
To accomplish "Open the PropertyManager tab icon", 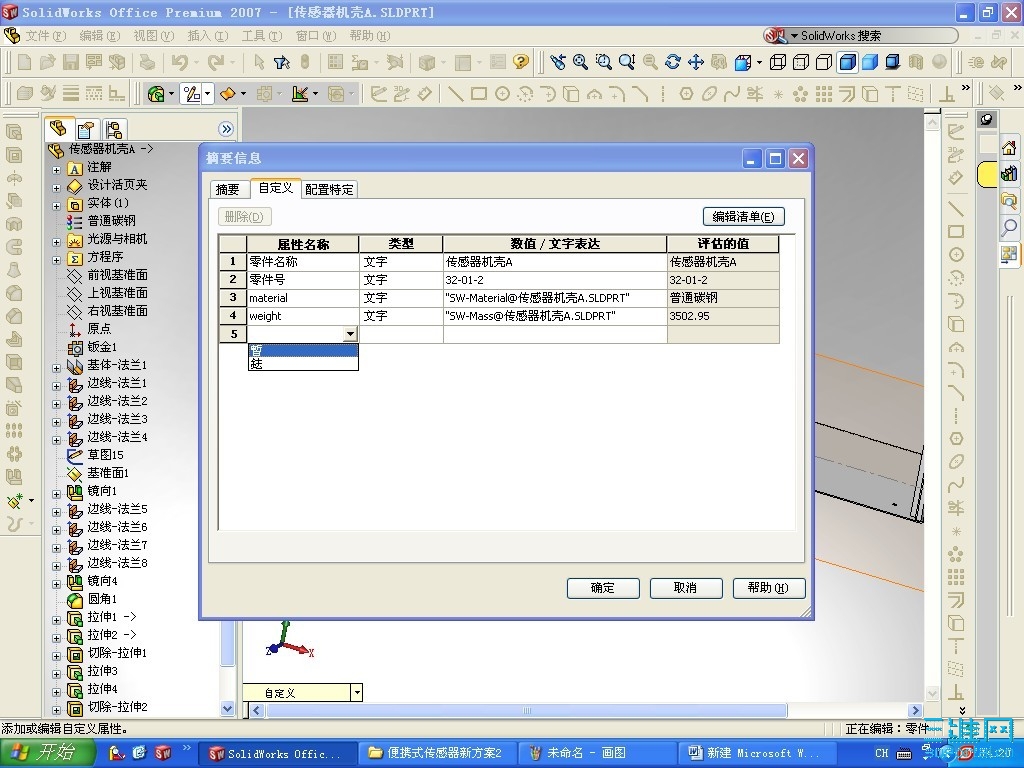I will [86, 129].
